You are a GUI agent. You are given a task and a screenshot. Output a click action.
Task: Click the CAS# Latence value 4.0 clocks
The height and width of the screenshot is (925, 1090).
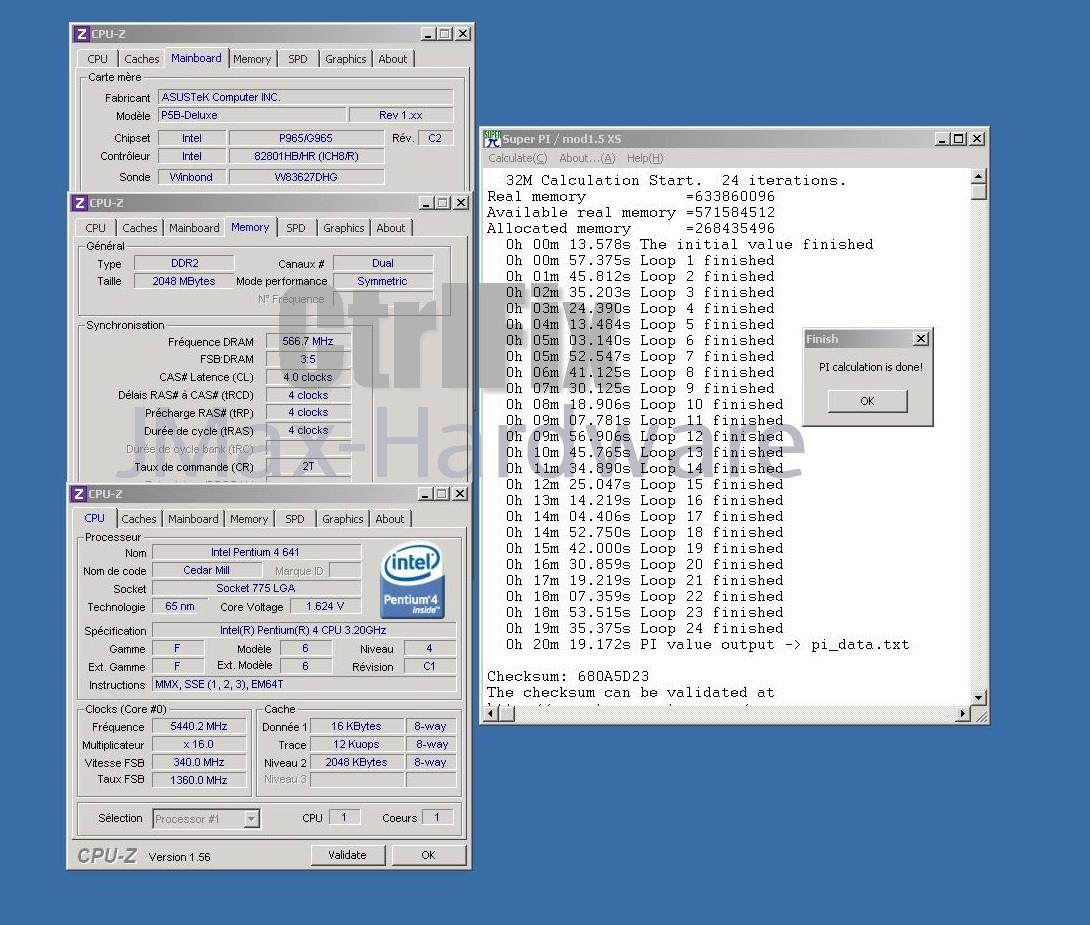[308, 377]
